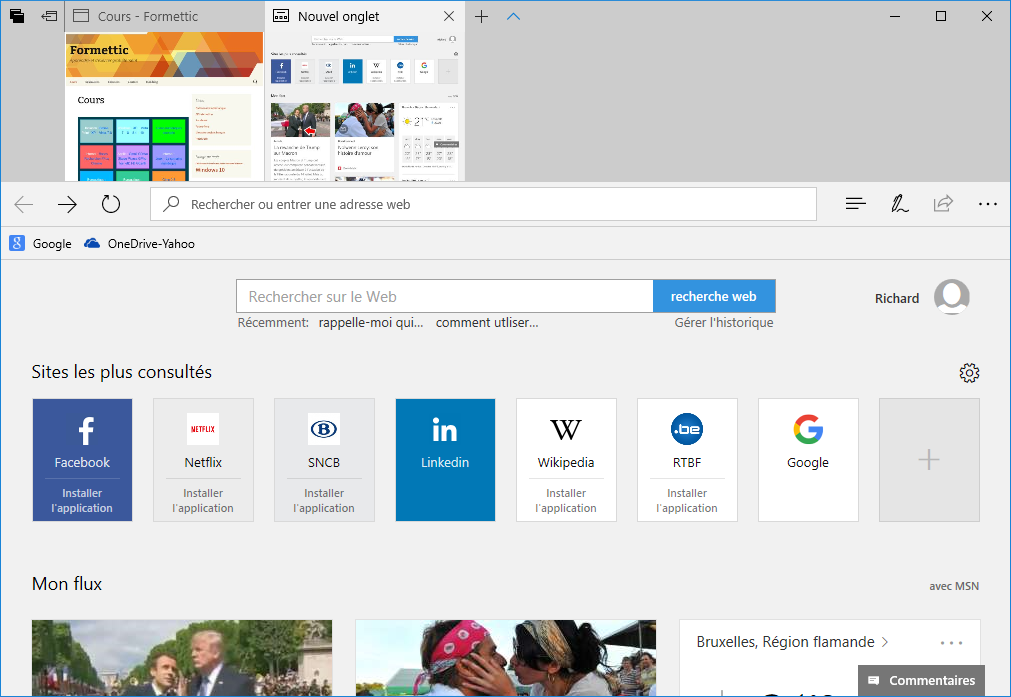Viewport: 1011px width, 697px height.
Task: Click the Richard account name
Action: [896, 298]
